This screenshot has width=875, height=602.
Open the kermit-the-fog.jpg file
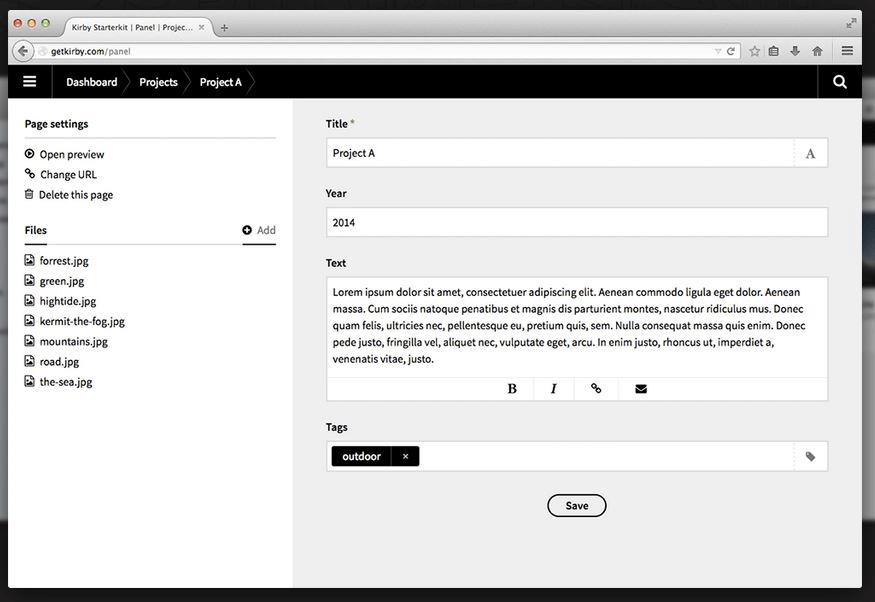81,321
